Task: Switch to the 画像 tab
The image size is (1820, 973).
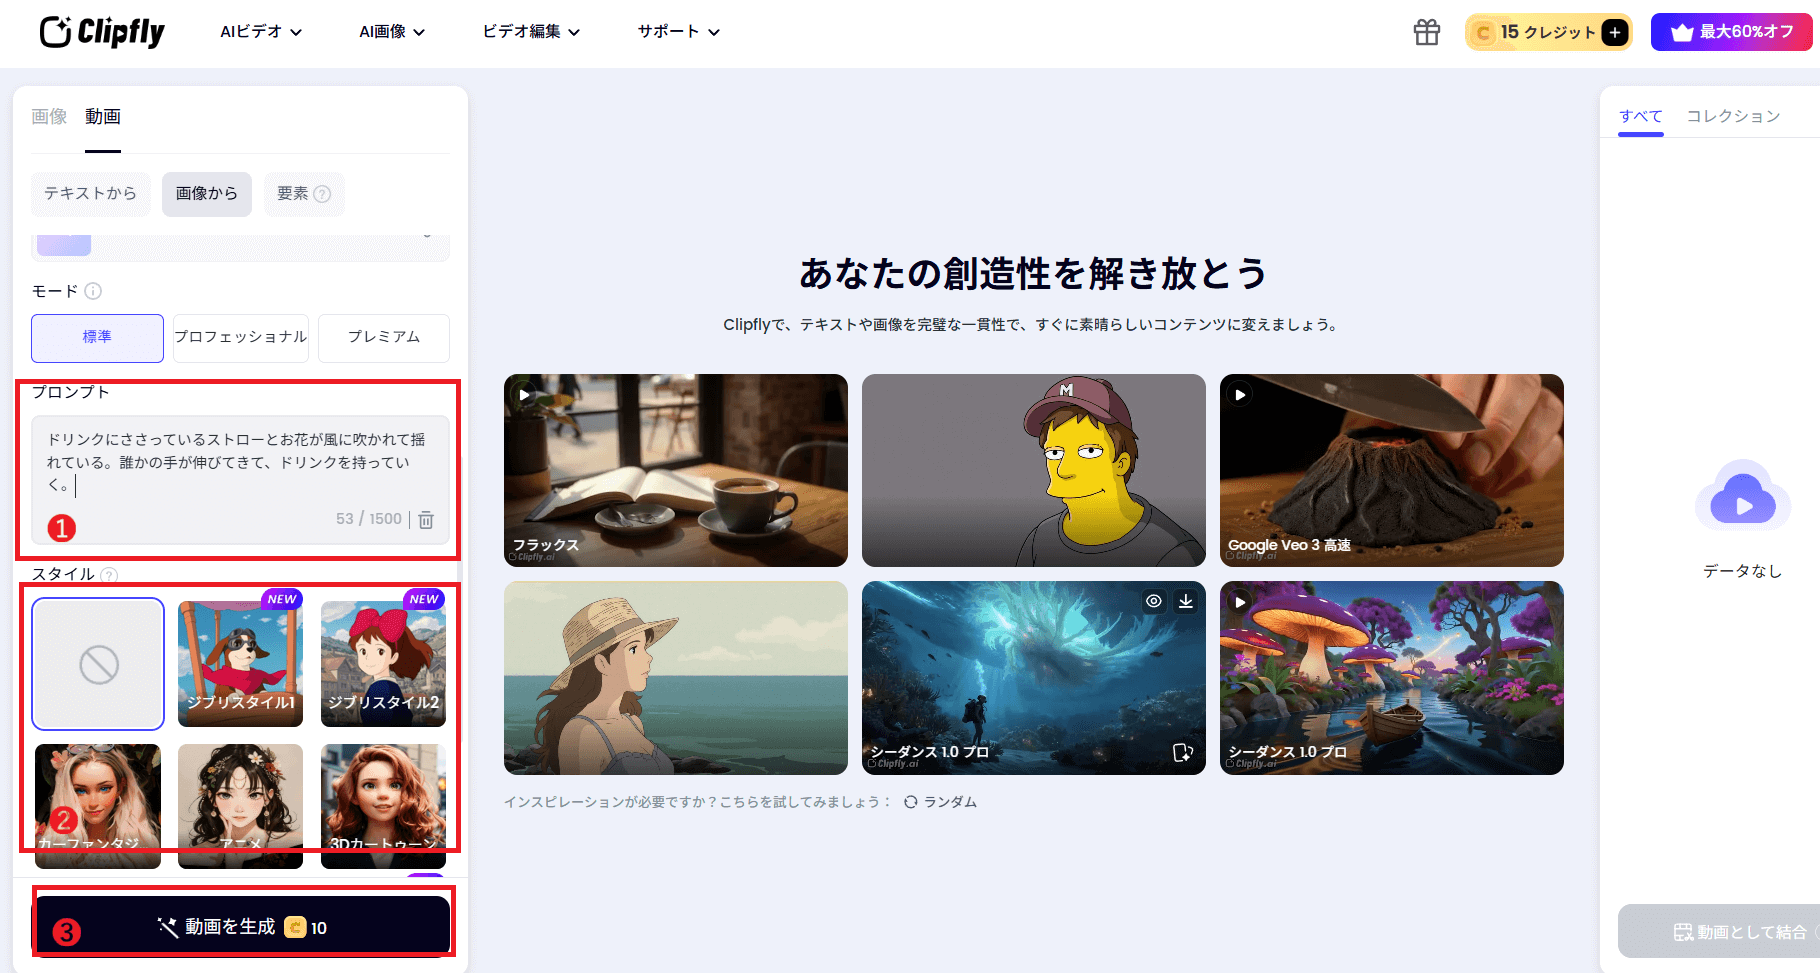Action: [48, 116]
